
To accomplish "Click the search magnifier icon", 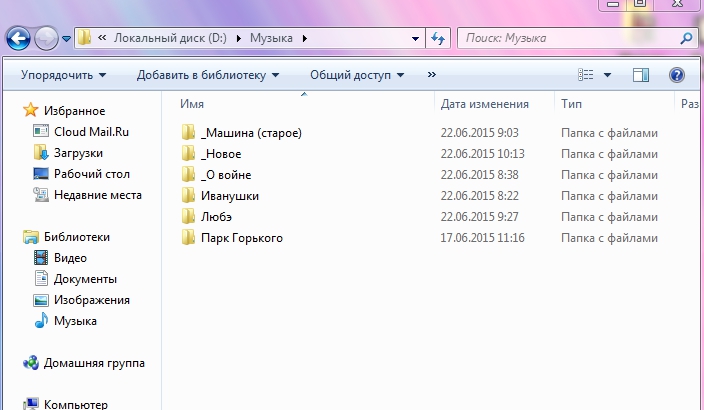I will (686, 39).
